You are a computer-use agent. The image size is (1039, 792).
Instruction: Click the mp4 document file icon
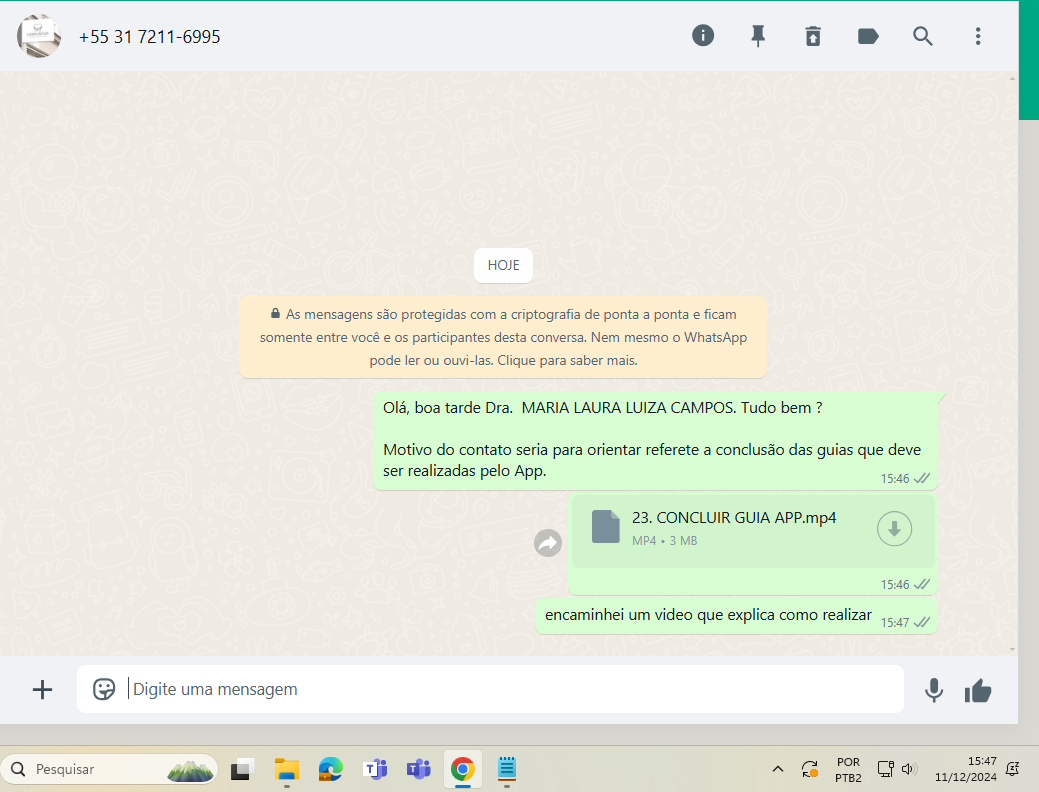coord(605,527)
